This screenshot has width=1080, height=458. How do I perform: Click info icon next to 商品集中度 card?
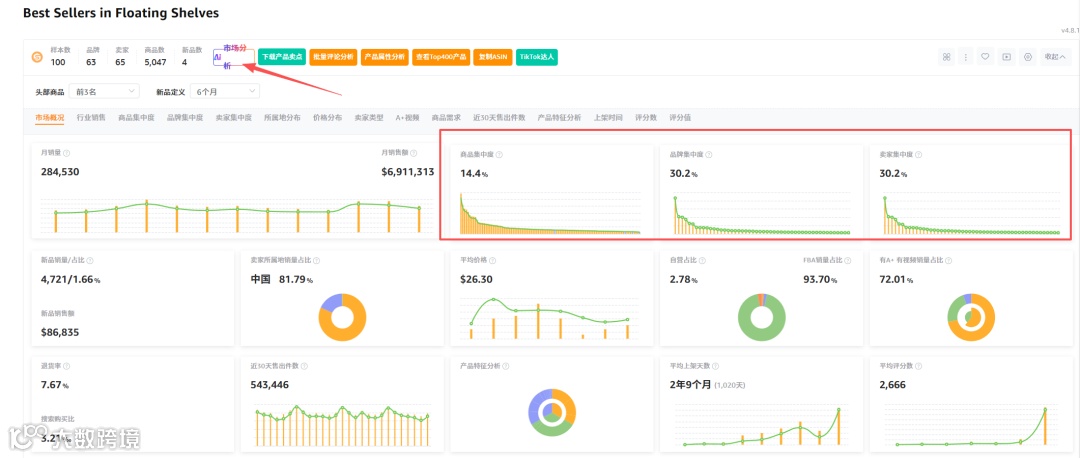(x=499, y=155)
